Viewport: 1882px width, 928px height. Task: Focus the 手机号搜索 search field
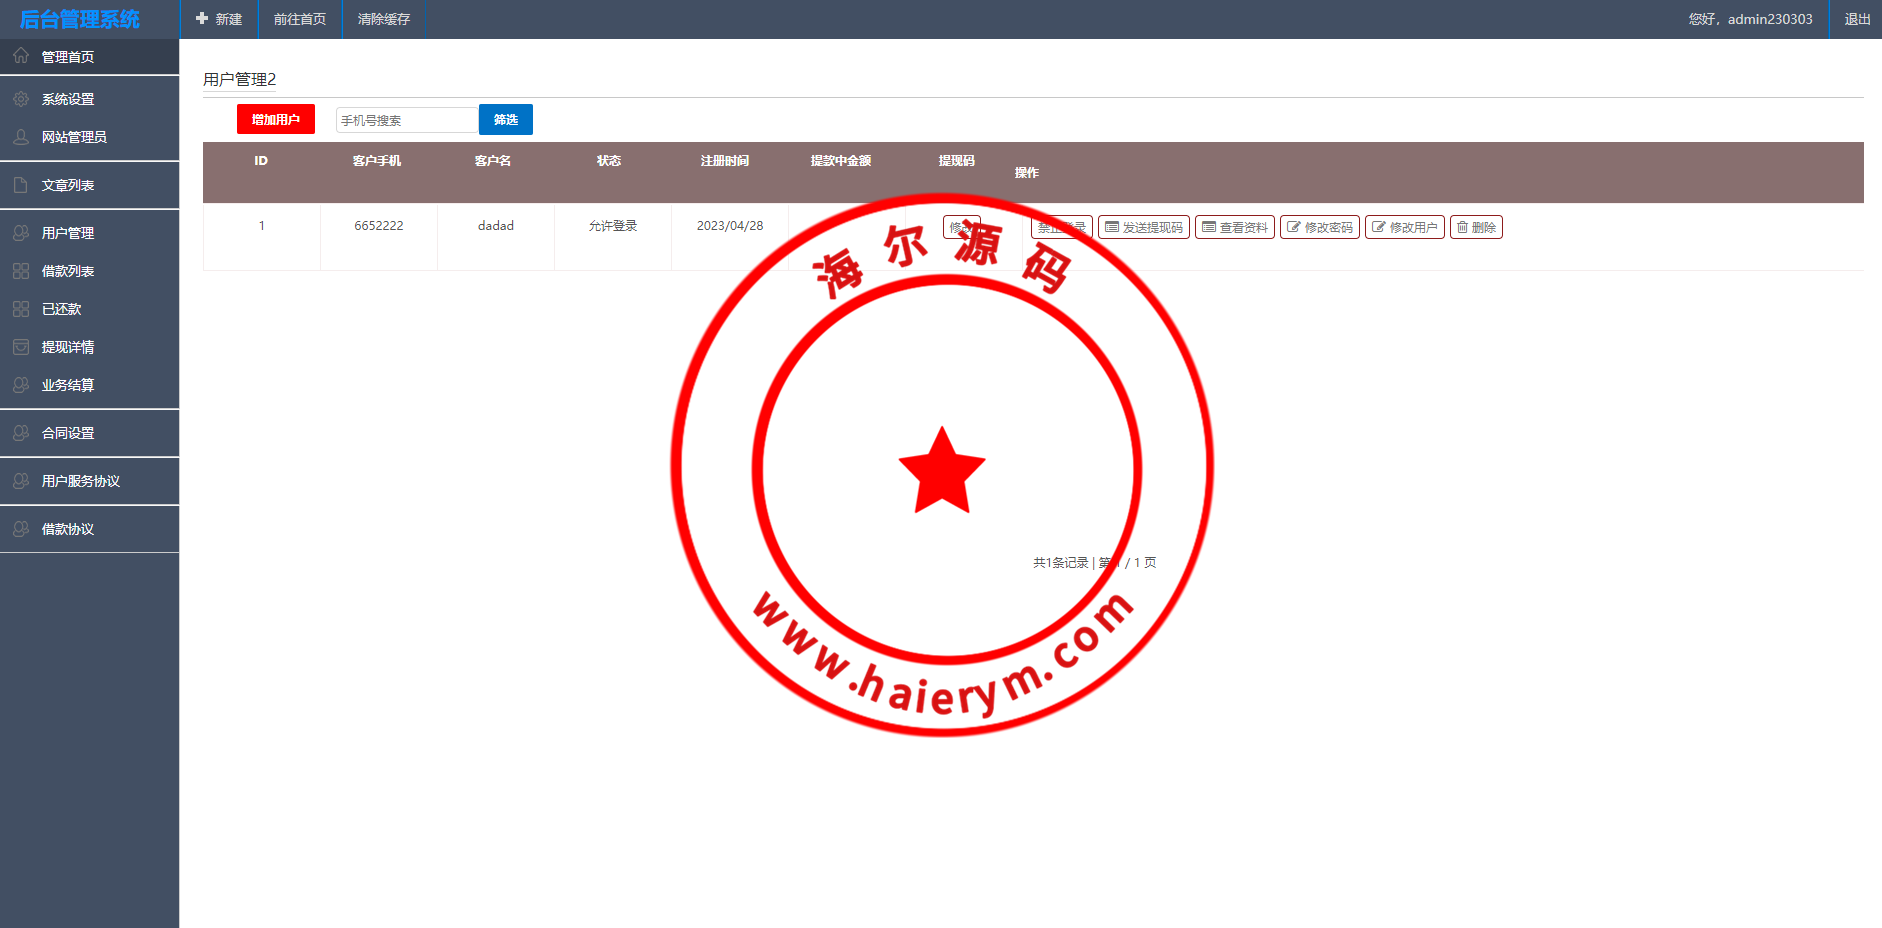[406, 120]
